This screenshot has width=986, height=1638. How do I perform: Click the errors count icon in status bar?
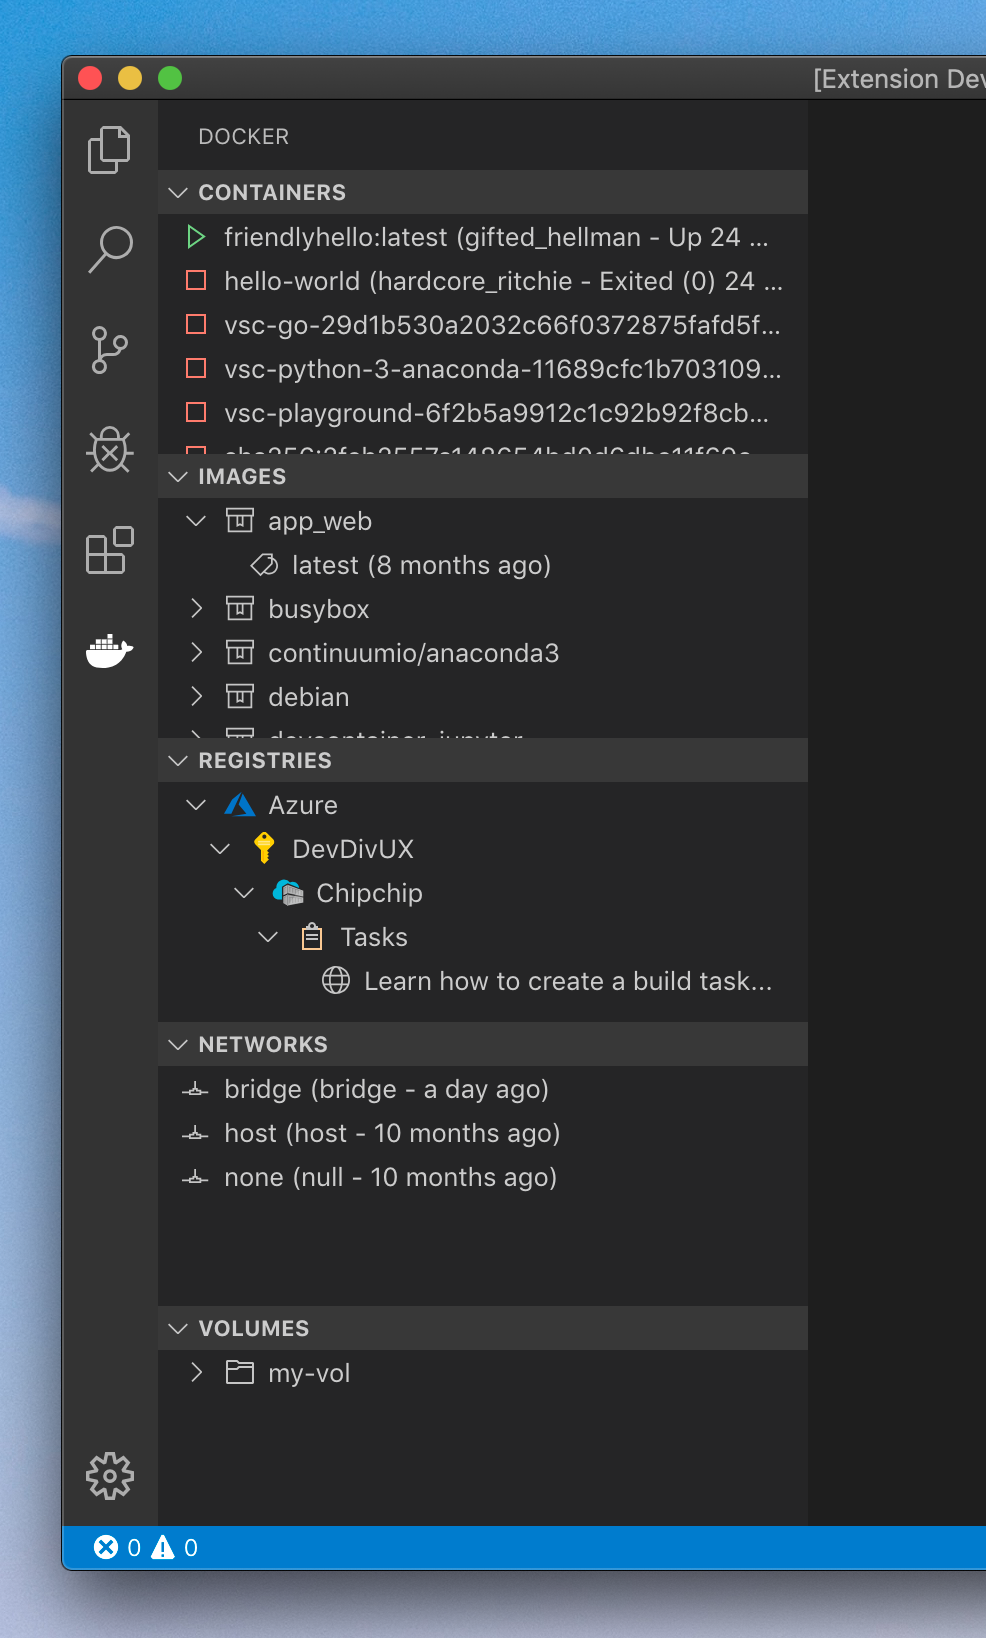click(x=106, y=1547)
